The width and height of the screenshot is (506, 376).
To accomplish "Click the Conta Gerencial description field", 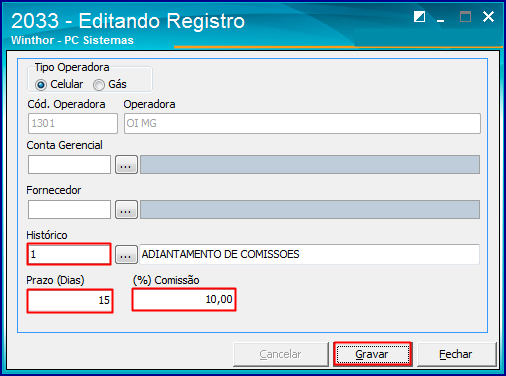I will click(310, 164).
